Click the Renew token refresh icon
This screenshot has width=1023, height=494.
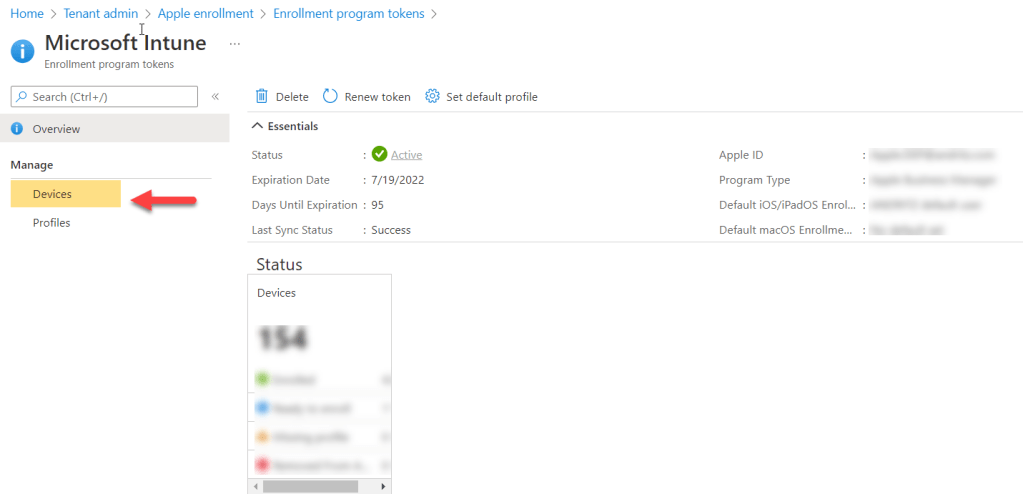point(330,97)
